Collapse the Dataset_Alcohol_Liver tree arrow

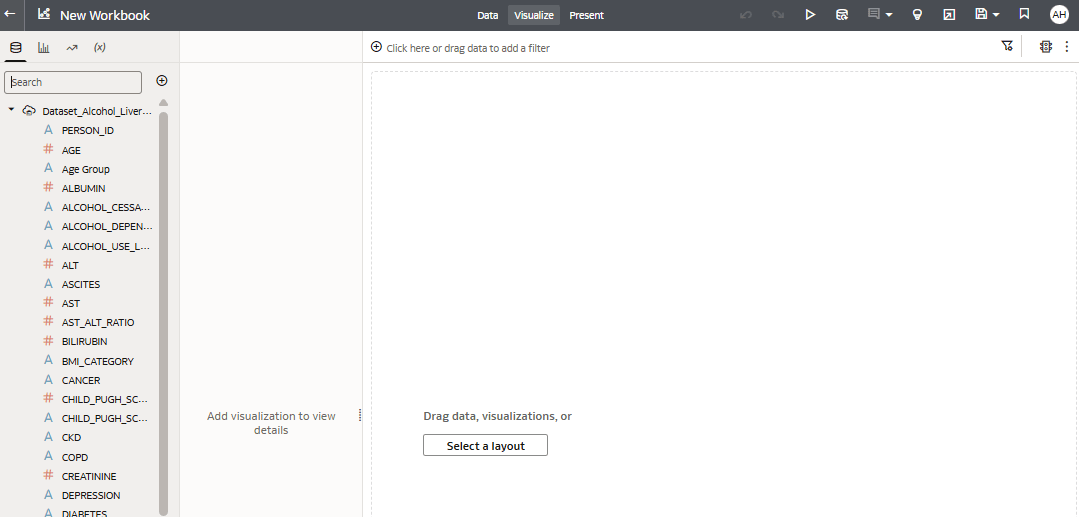click(11, 109)
